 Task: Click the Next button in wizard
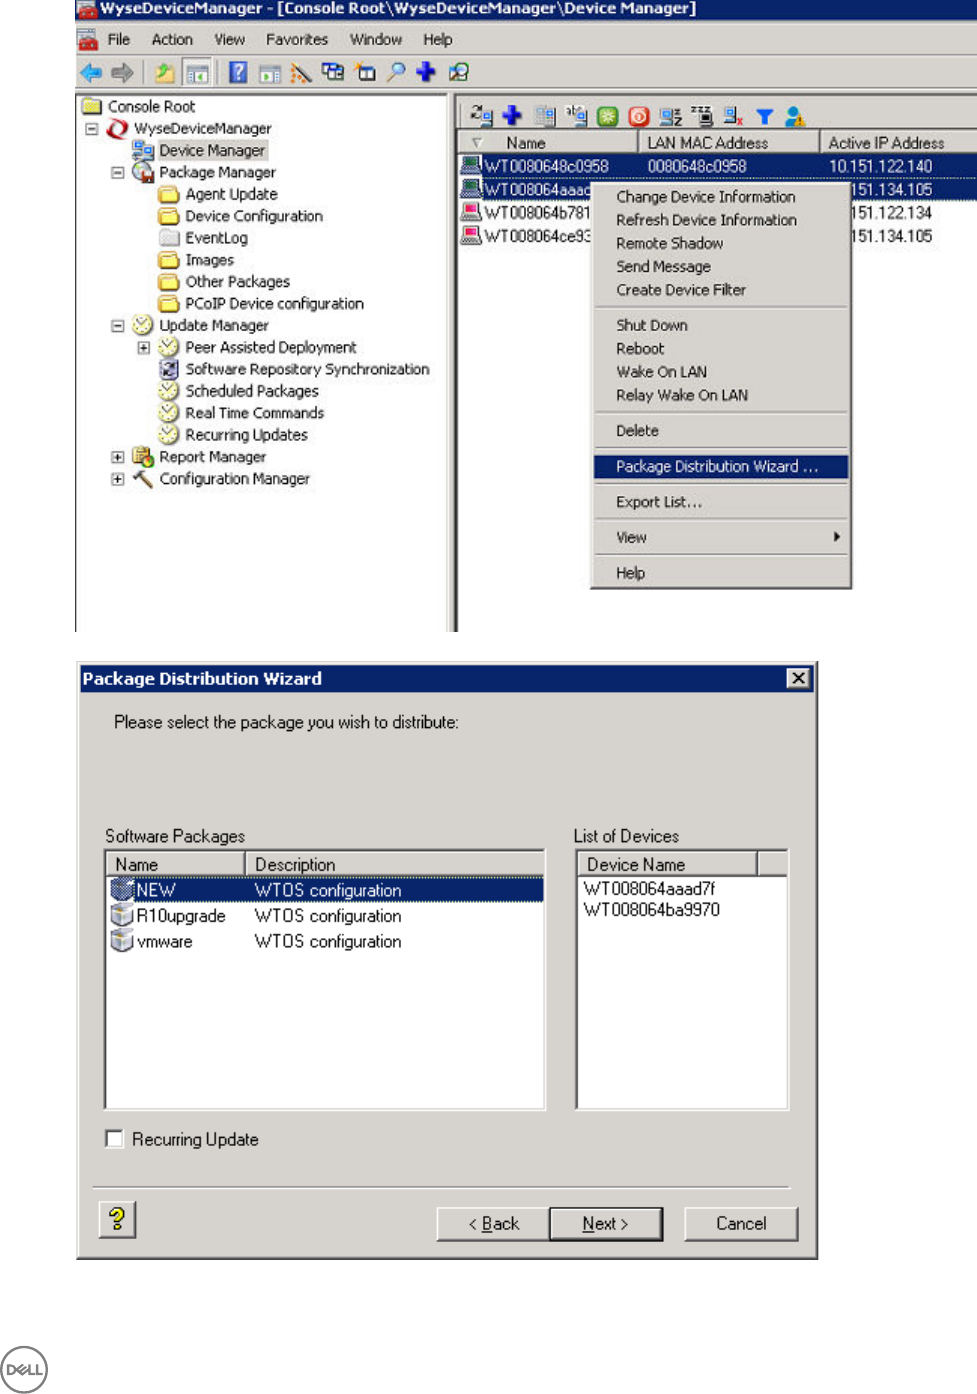606,1223
